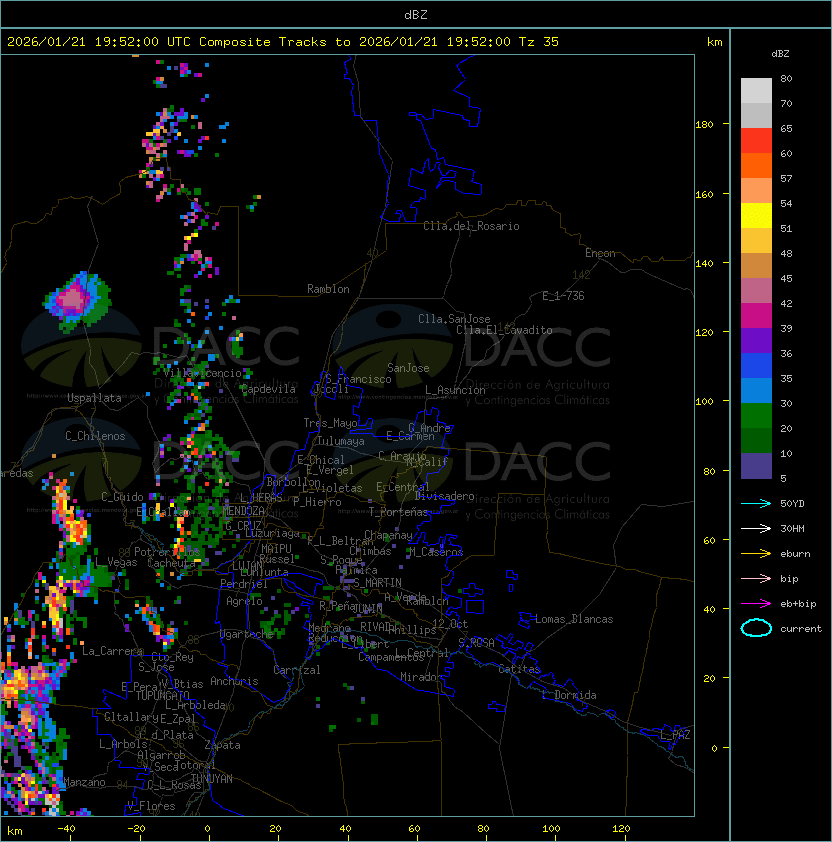
Task: Pick the dark orange 60–57 dBZ swatch
Action: pyautogui.click(x=756, y=166)
